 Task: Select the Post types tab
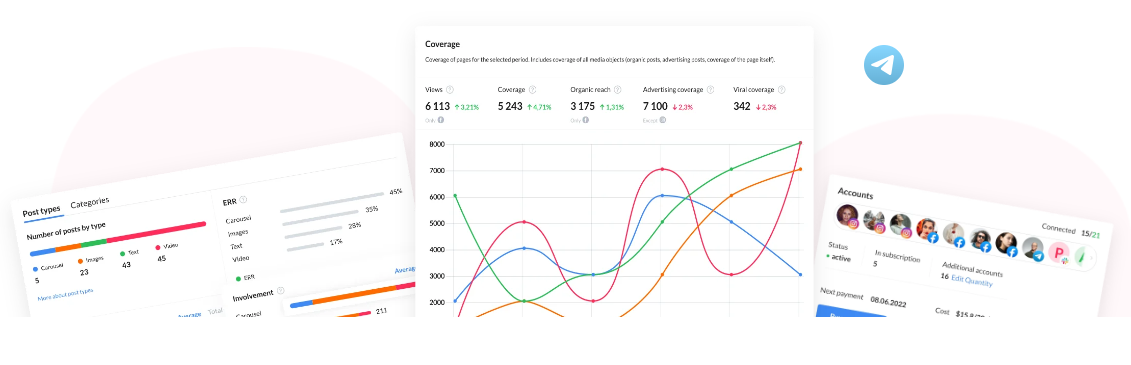(41, 212)
